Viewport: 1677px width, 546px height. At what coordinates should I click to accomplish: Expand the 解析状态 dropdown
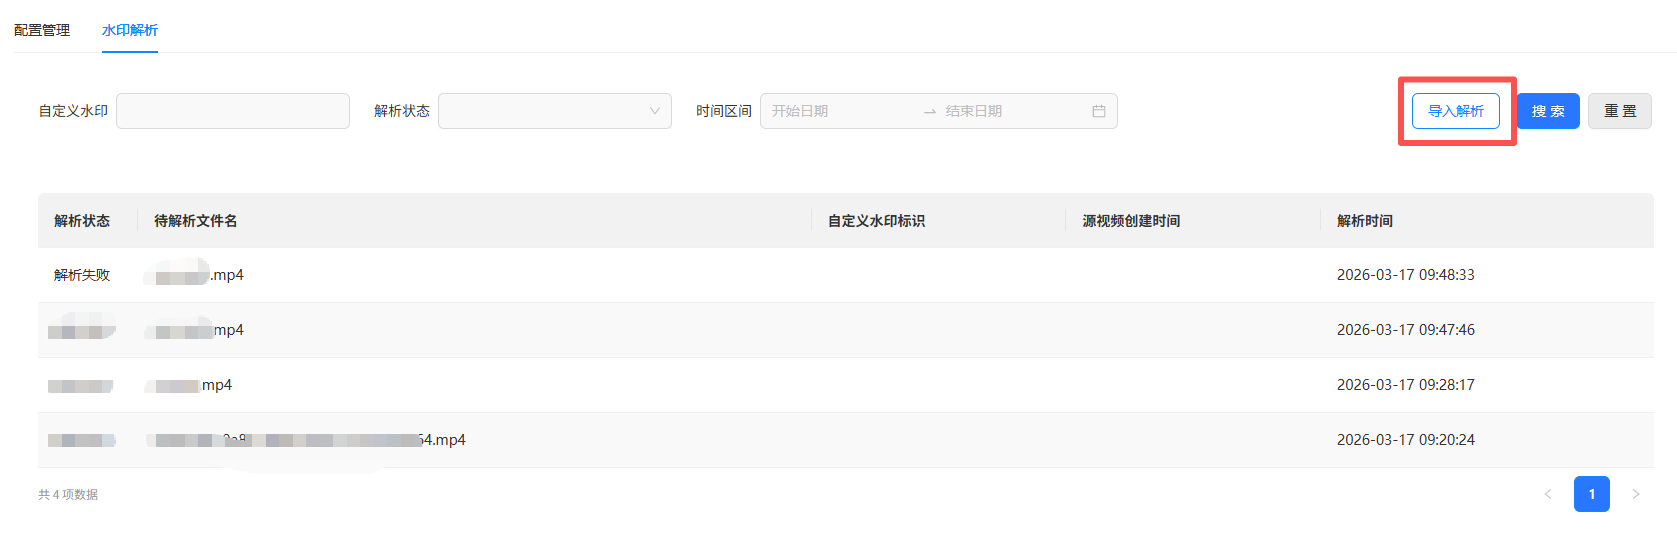(554, 111)
